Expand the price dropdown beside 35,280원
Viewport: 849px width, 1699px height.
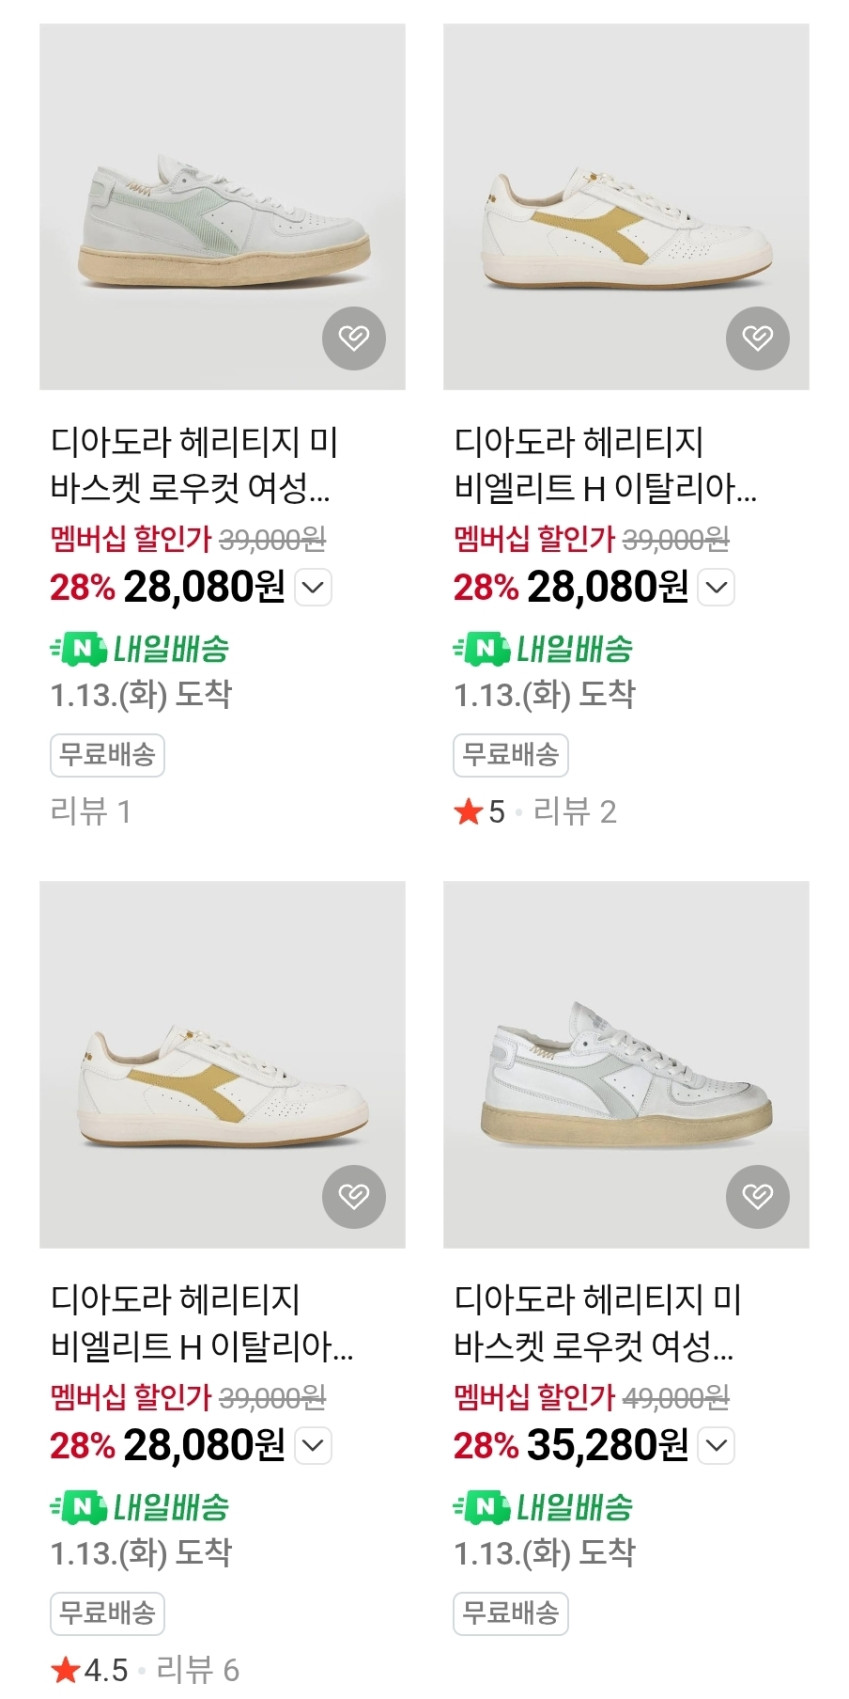(x=717, y=1445)
